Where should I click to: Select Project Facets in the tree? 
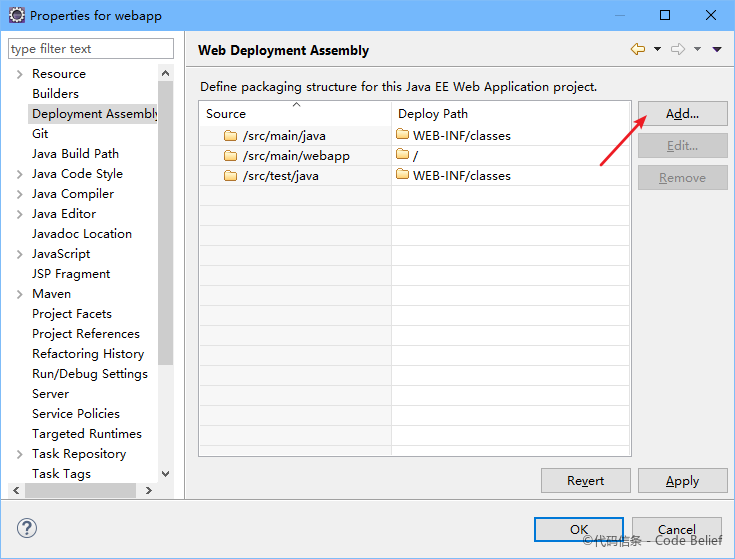(x=72, y=313)
